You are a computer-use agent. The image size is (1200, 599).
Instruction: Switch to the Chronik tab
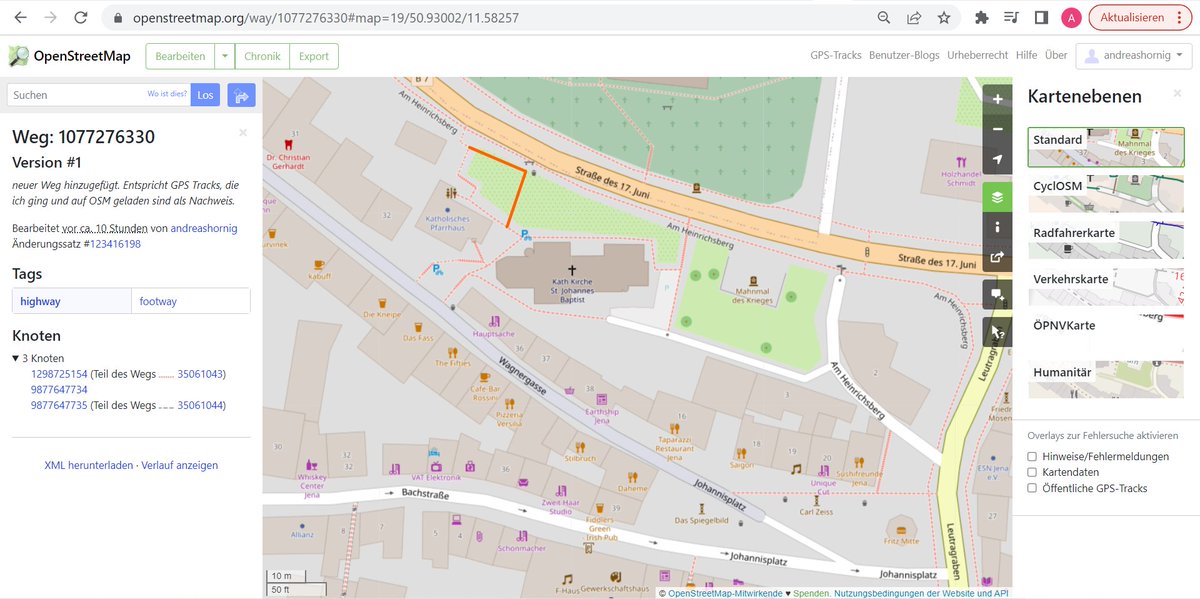[x=262, y=56]
